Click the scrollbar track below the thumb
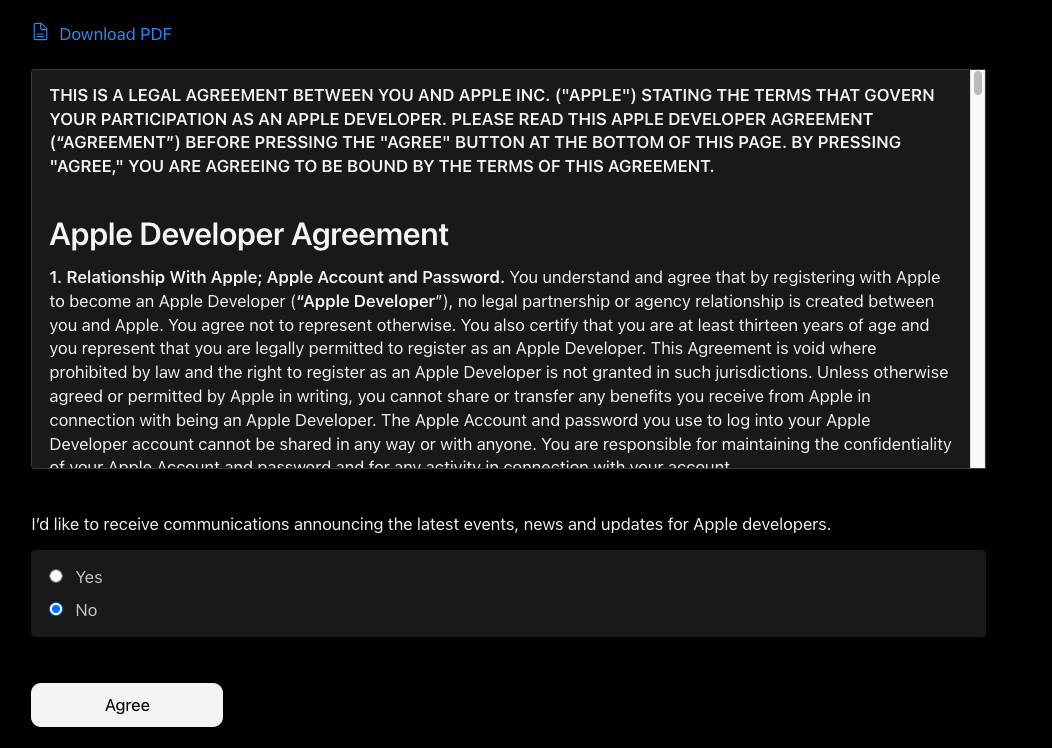The image size is (1052, 748). tap(978, 300)
